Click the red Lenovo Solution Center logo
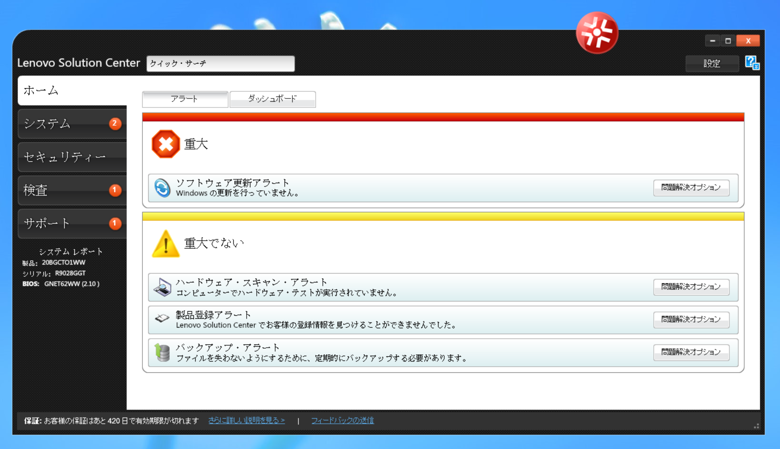780x449 pixels. [597, 33]
